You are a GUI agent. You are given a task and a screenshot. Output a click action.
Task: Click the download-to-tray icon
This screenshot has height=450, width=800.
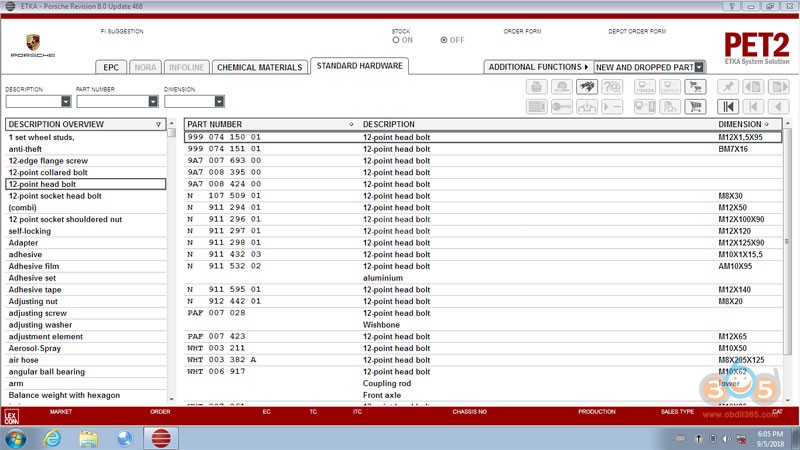click(587, 107)
